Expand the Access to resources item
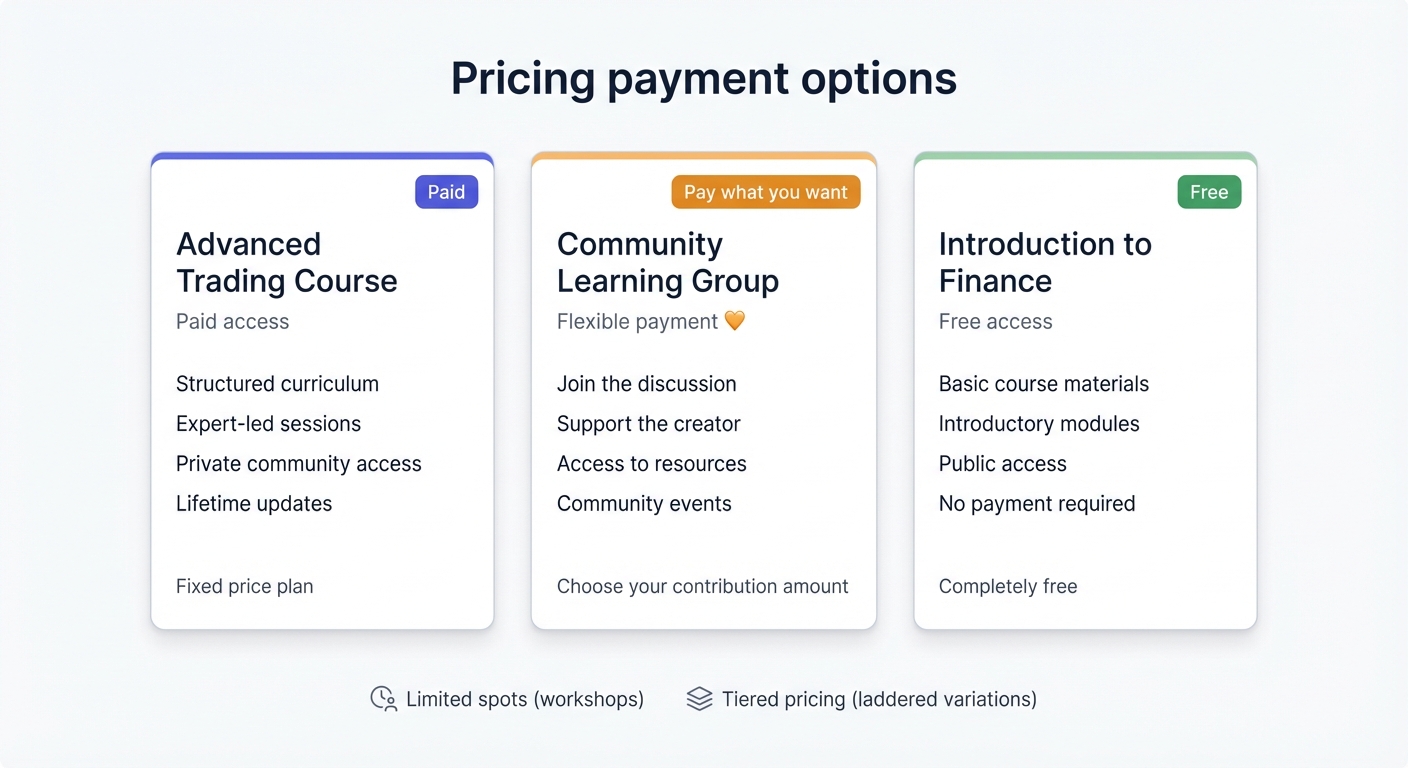This screenshot has width=1408, height=768. [652, 463]
